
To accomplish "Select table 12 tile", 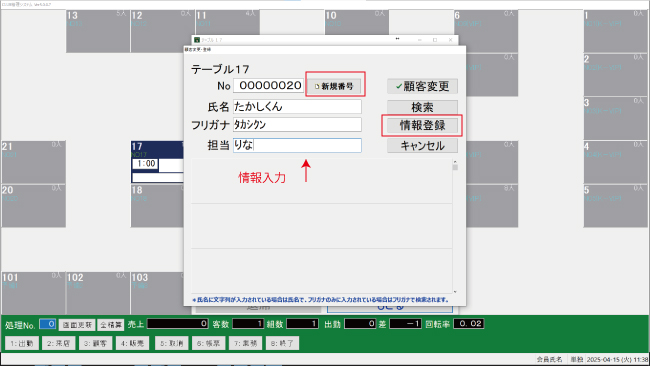I will coord(162,32).
